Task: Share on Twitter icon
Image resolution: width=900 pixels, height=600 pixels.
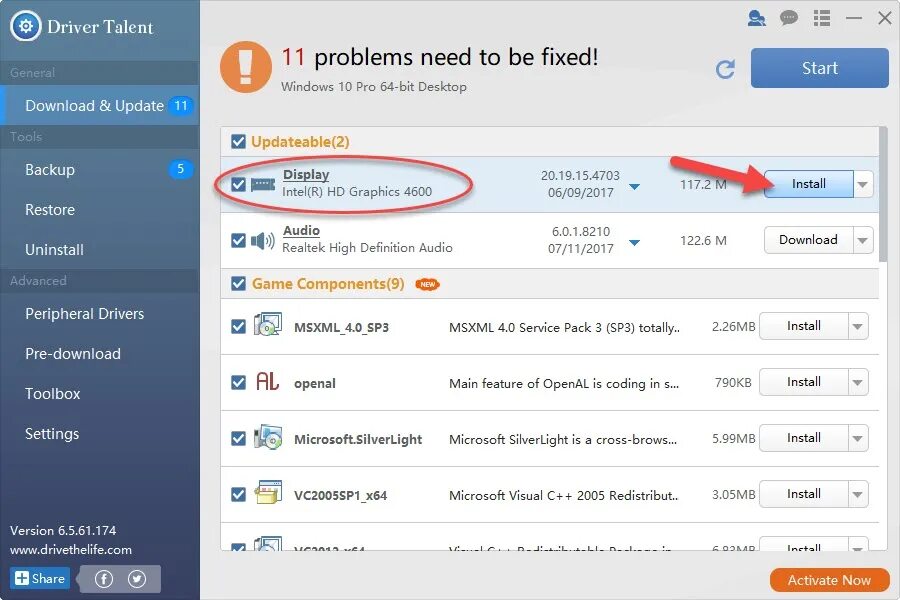Action: click(x=137, y=579)
